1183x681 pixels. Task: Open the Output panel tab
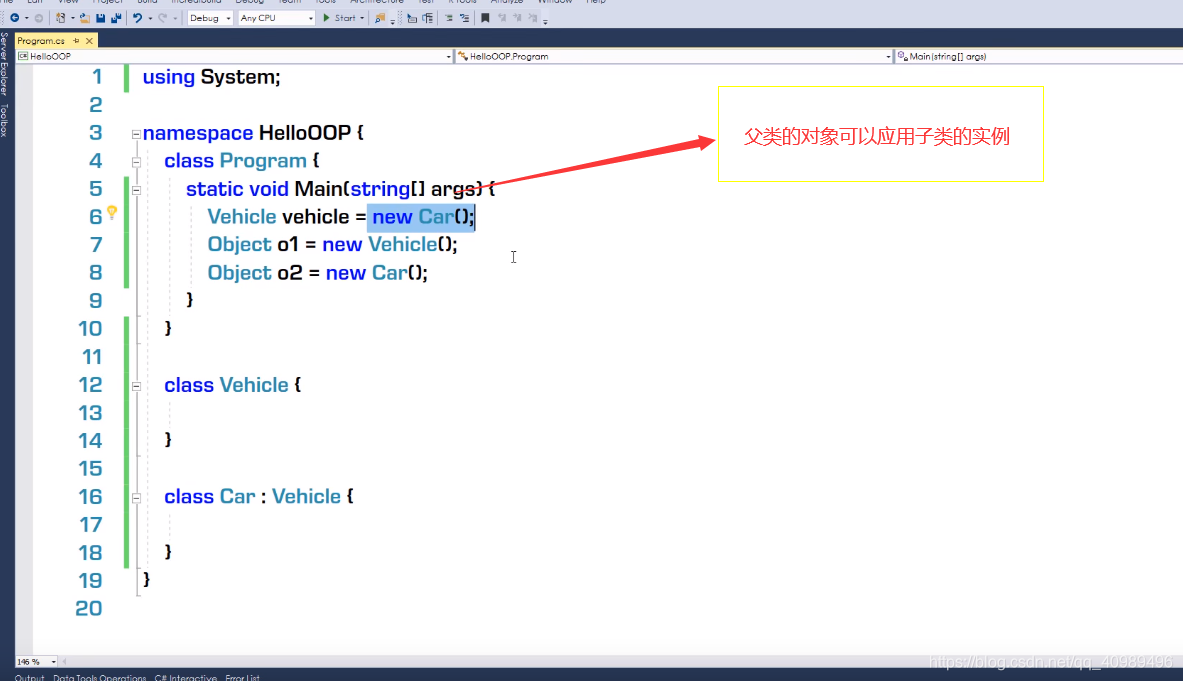click(29, 677)
